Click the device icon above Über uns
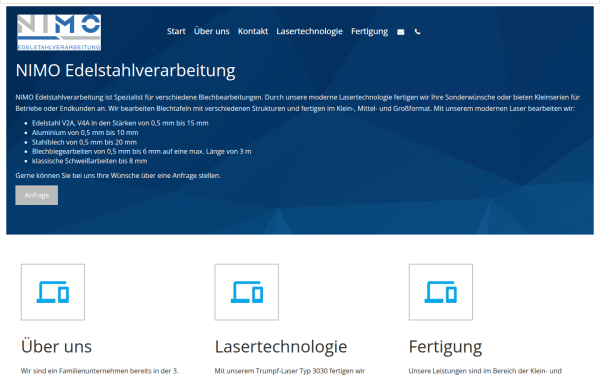The image size is (600, 375). 53,292
